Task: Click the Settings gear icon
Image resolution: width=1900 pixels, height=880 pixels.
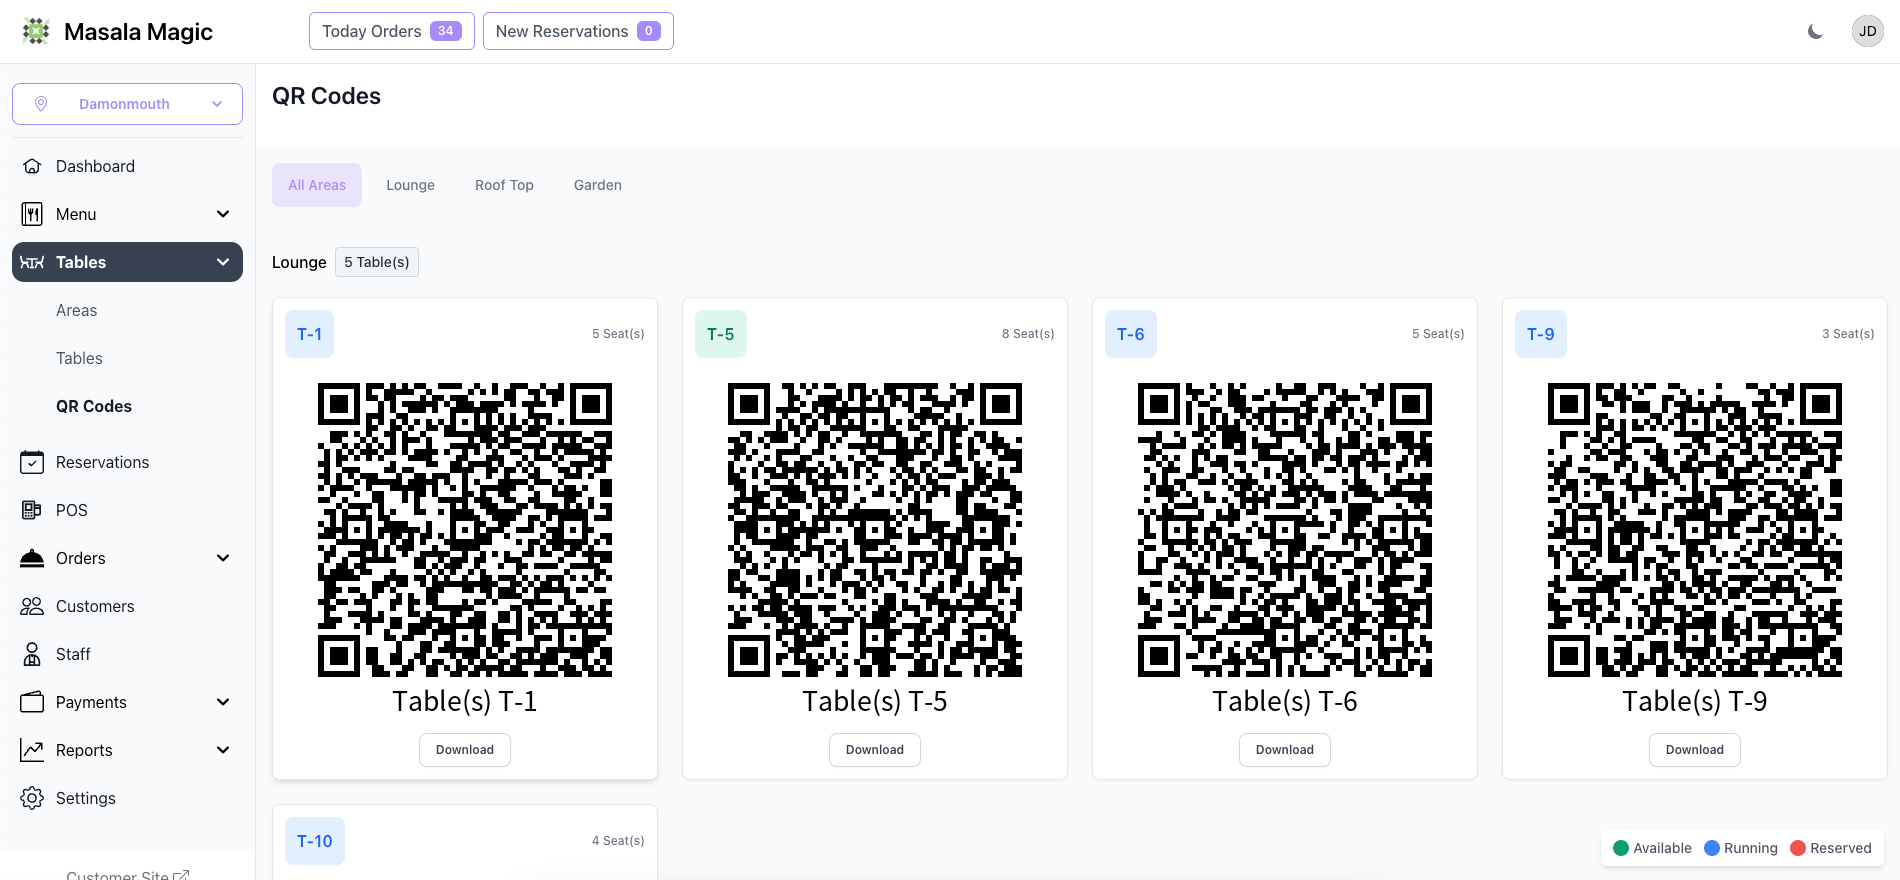Action: pyautogui.click(x=32, y=798)
